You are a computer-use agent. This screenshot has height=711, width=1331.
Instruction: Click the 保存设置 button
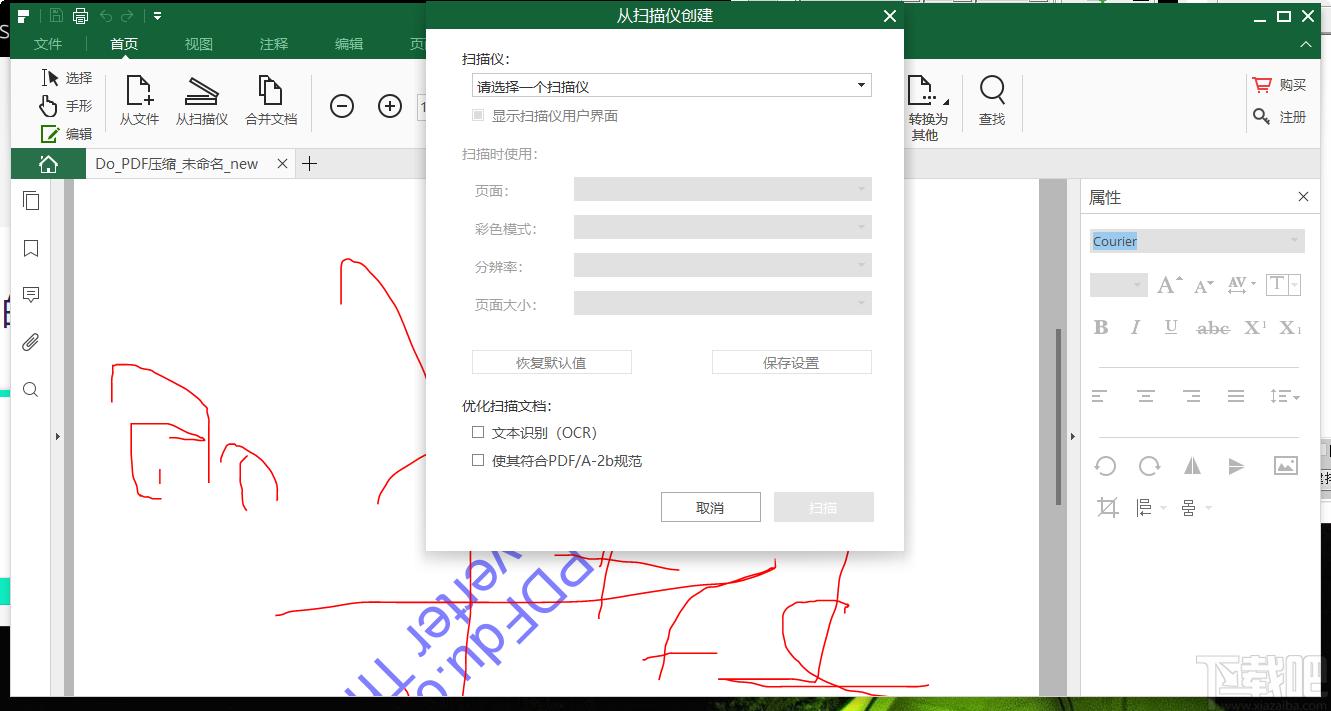791,362
